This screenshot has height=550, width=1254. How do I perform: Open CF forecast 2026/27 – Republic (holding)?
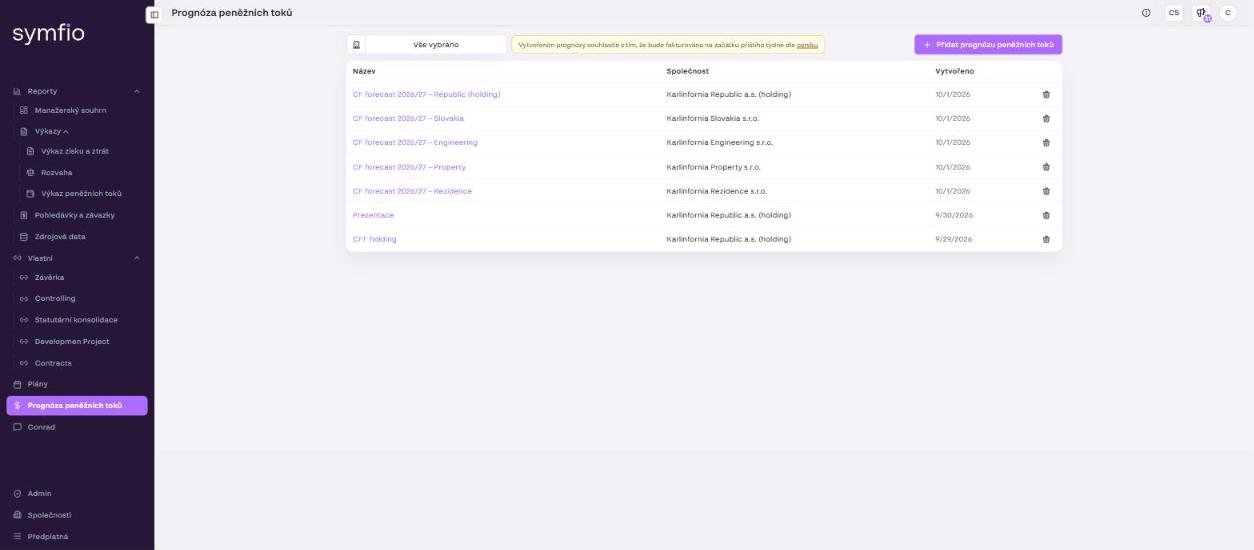[x=426, y=94]
